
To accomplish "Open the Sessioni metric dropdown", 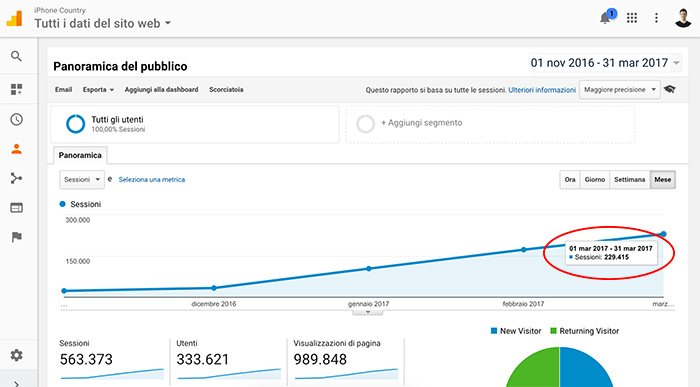I will [x=82, y=179].
